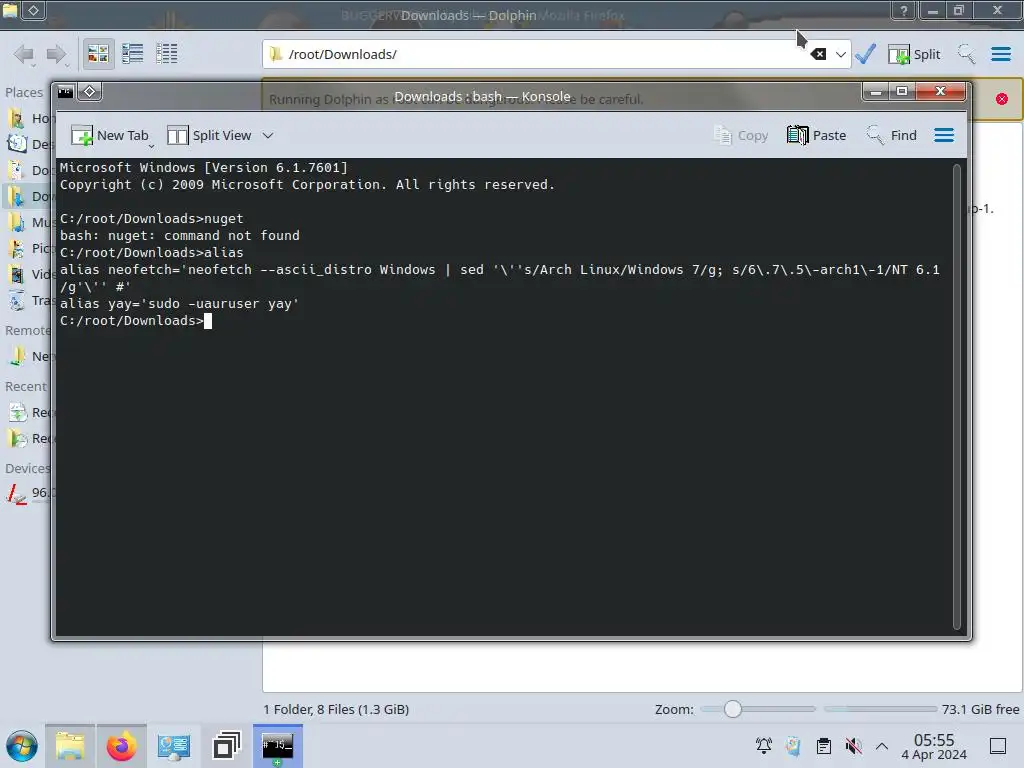The height and width of the screenshot is (768, 1024).
Task: Open the location history dropdown arrow
Action: tap(840, 54)
